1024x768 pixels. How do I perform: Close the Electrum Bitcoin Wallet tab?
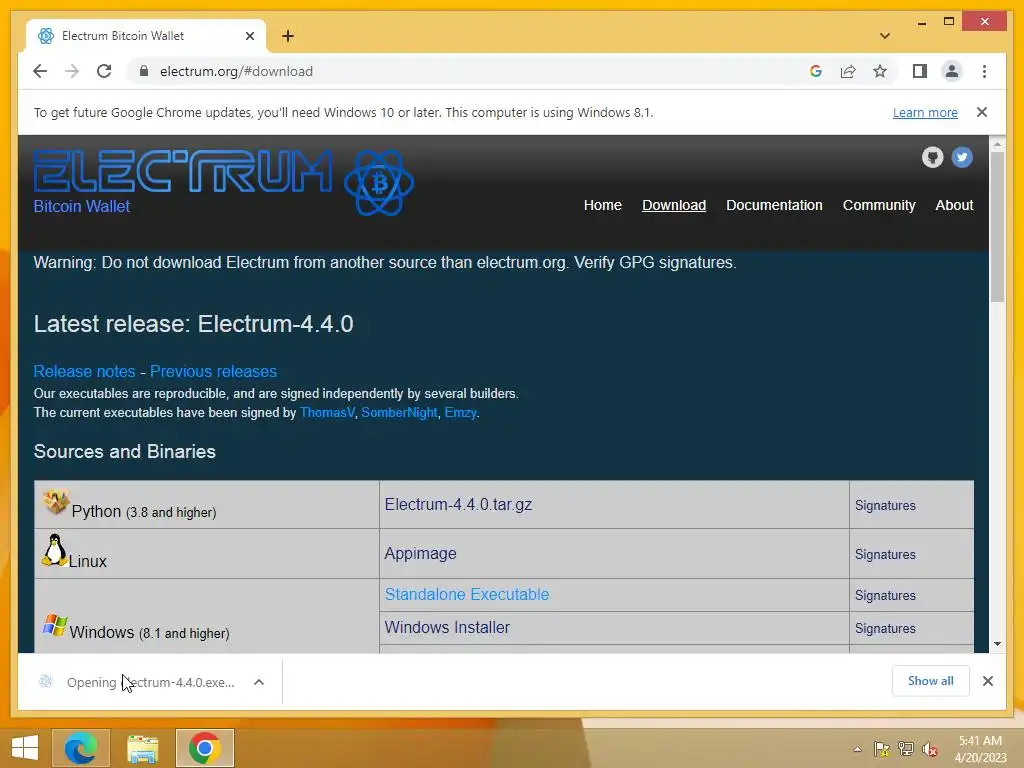249,36
